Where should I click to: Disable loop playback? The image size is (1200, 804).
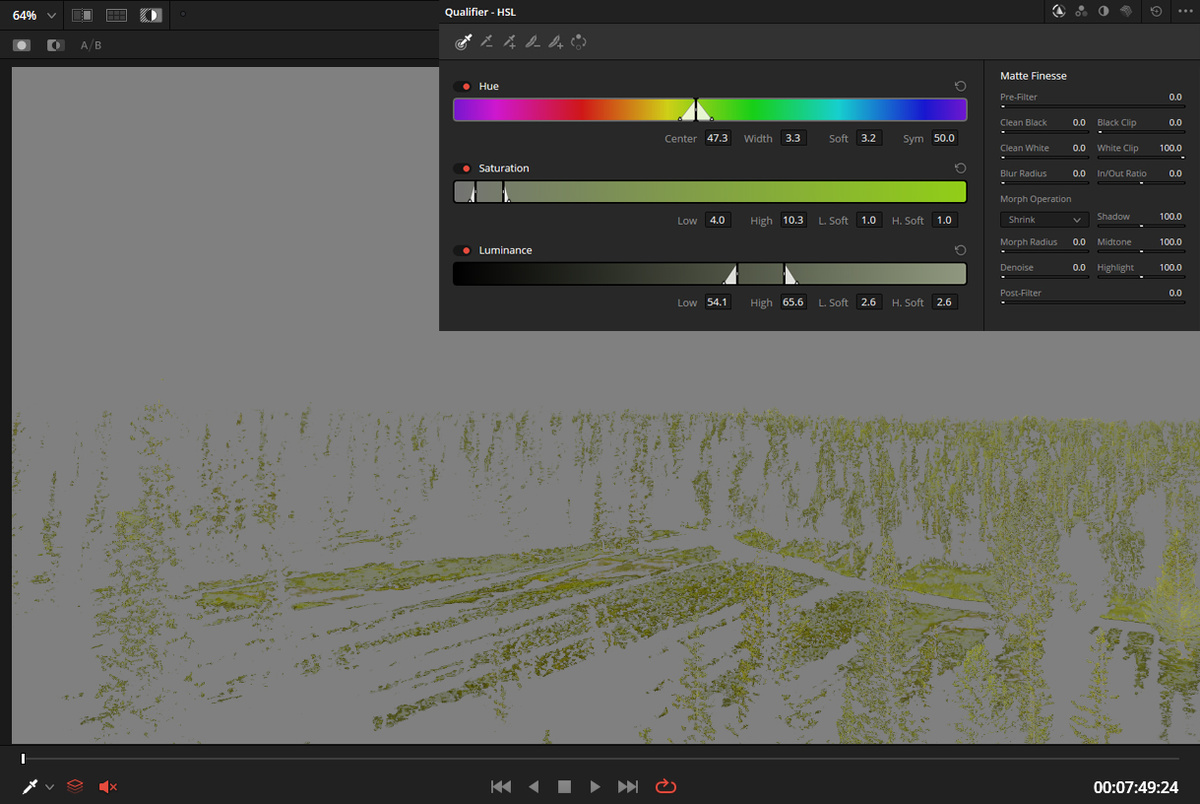point(665,787)
